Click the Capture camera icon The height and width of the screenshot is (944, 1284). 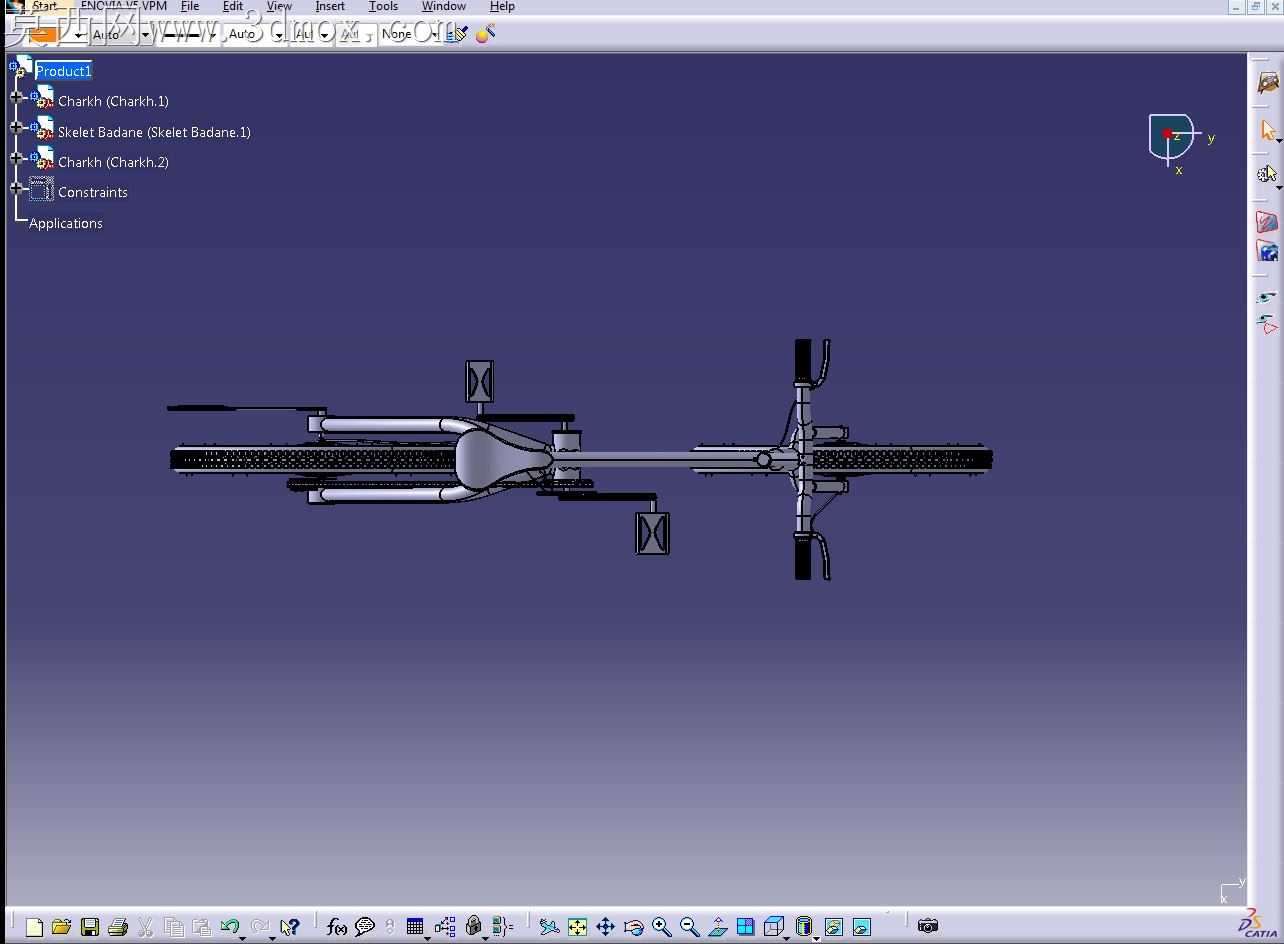(928, 926)
